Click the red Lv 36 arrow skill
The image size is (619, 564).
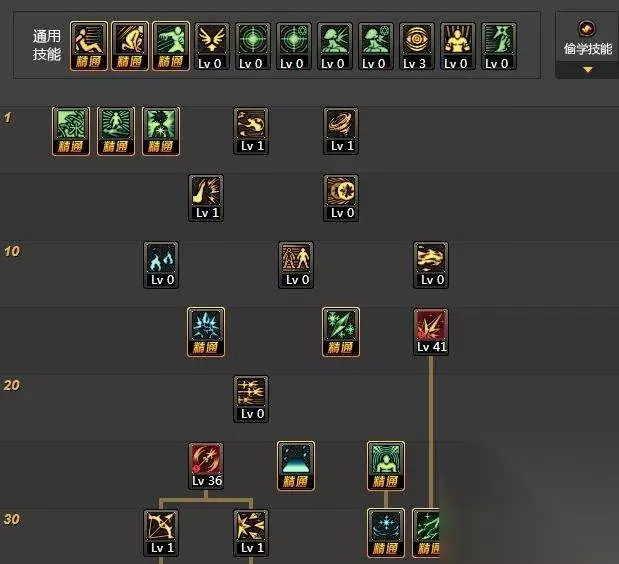click(206, 466)
